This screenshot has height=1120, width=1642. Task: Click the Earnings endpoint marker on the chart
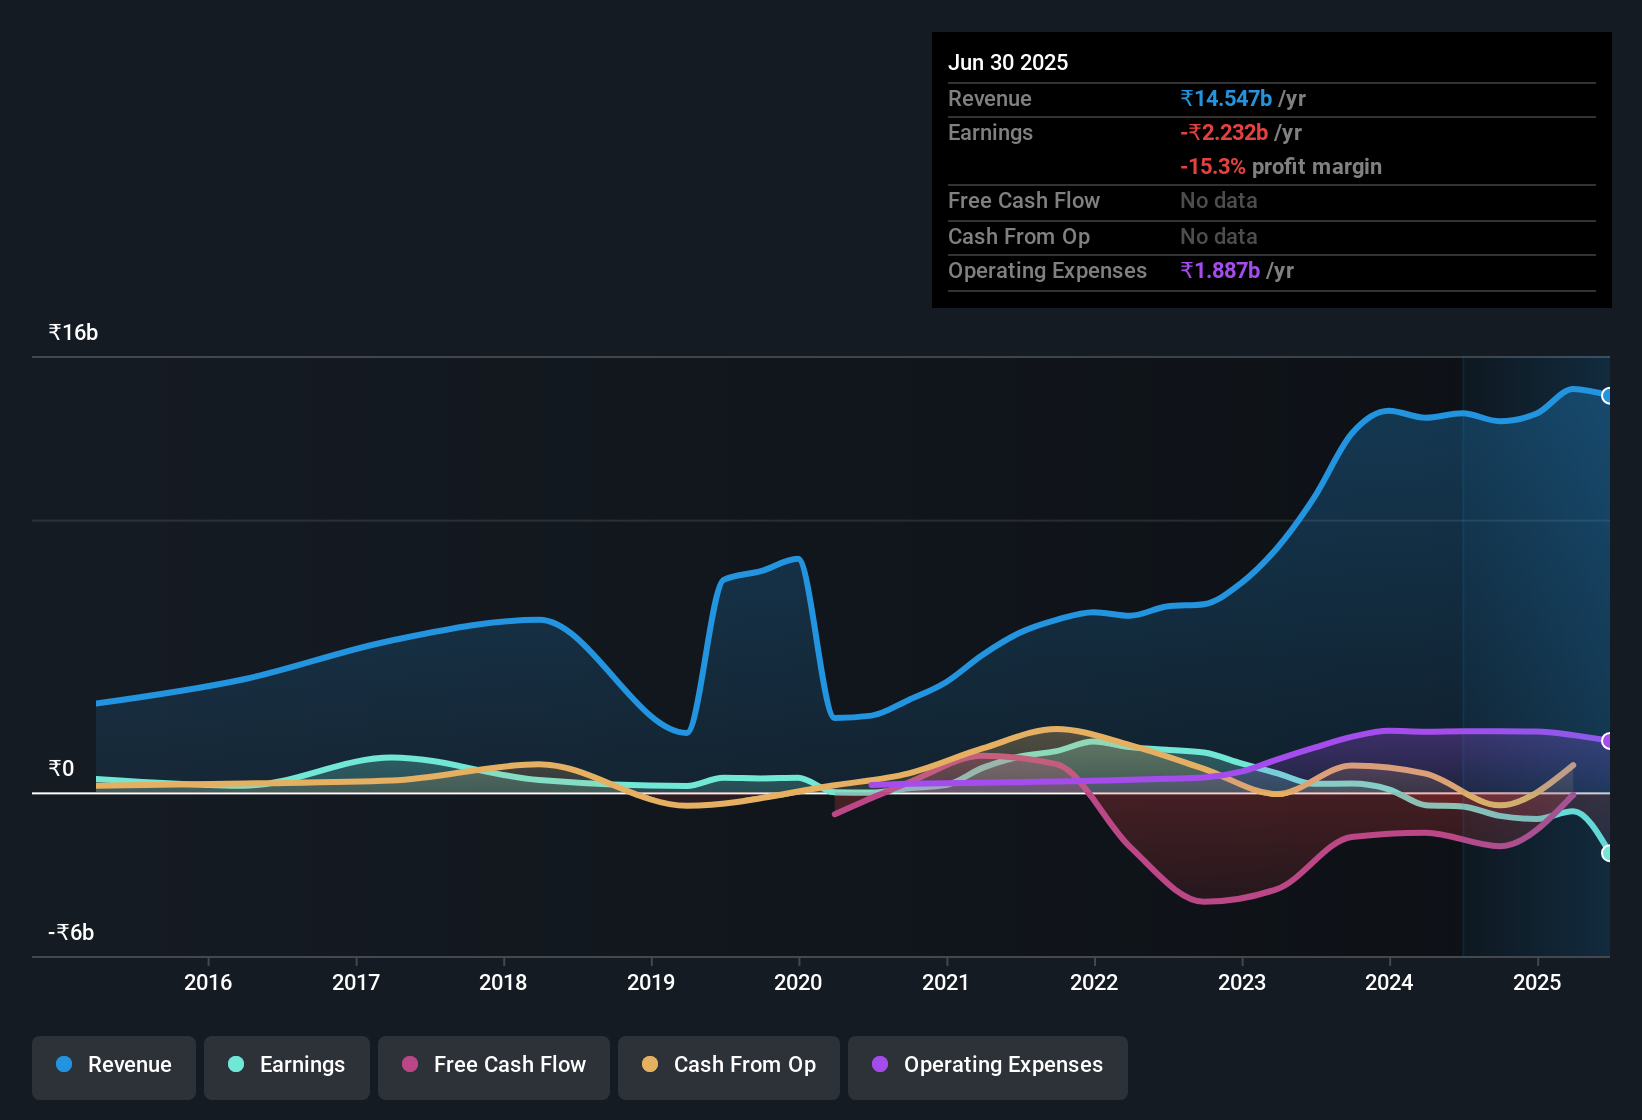pos(1608,852)
